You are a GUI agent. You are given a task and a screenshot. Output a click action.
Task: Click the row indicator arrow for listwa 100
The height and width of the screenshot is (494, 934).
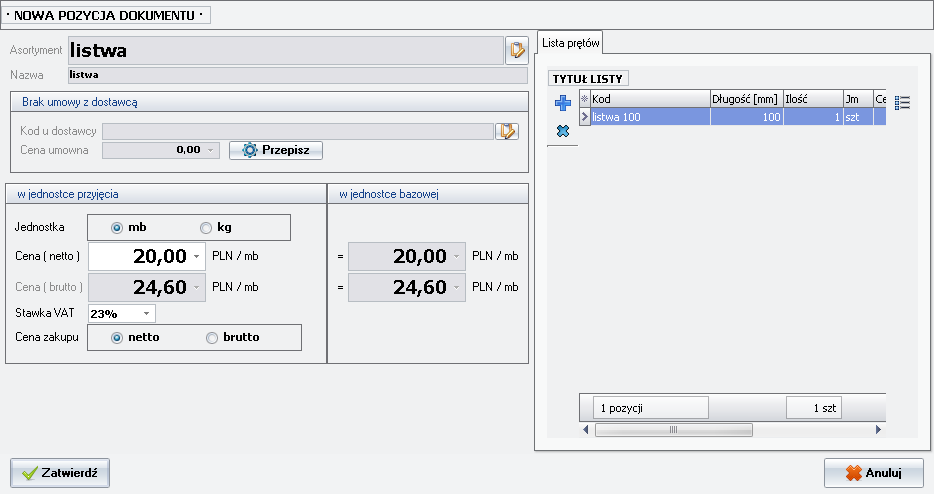[x=585, y=117]
